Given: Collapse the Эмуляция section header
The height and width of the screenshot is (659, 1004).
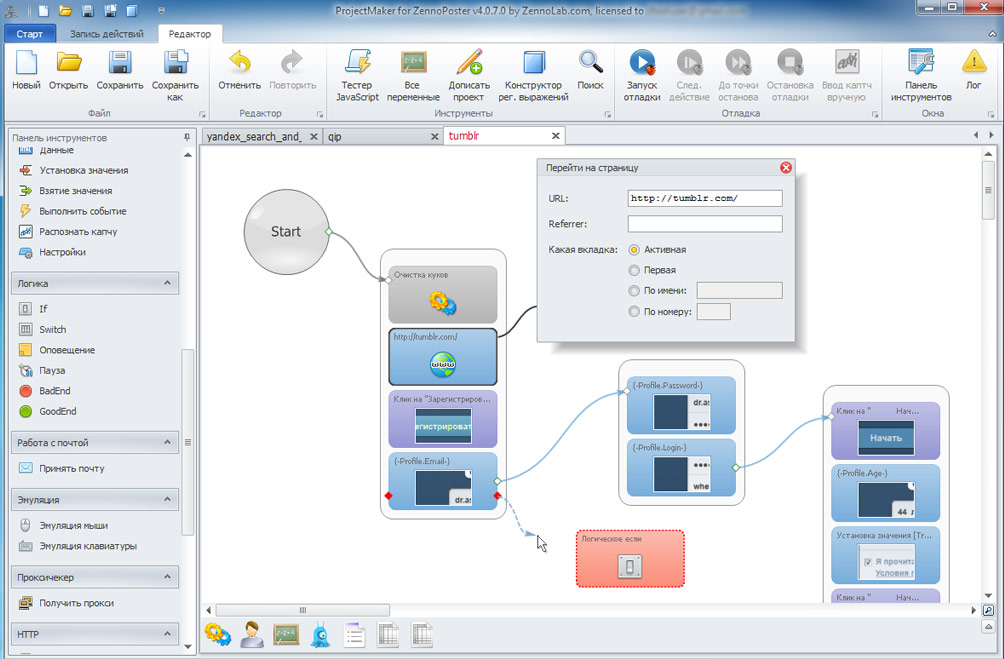Looking at the screenshot, I should (166, 499).
